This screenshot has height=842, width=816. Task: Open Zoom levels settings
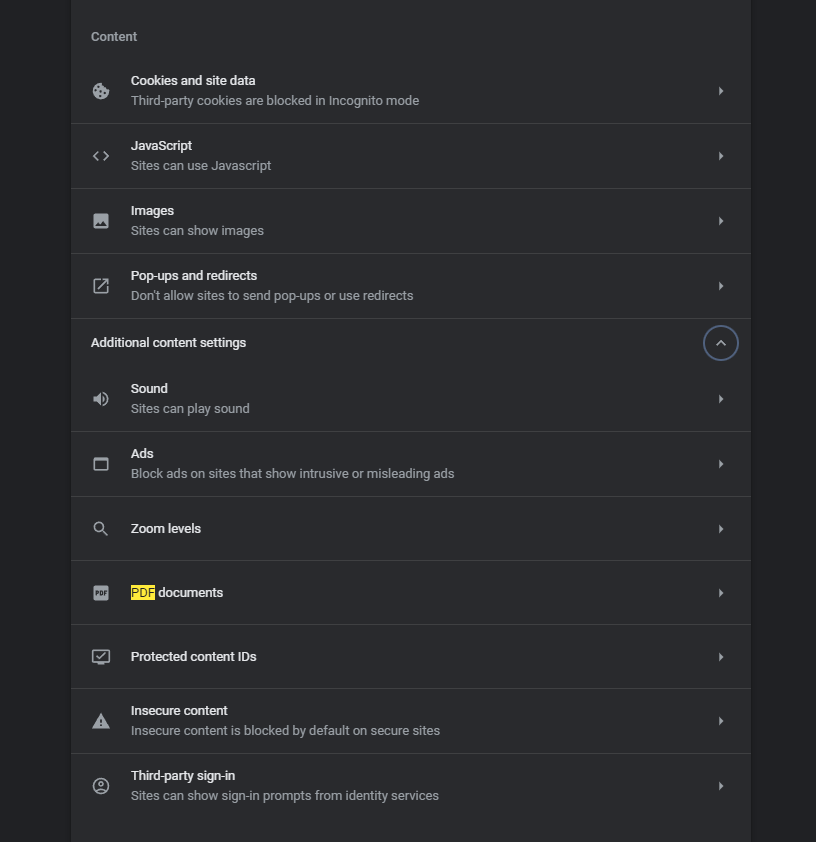pyautogui.click(x=411, y=529)
